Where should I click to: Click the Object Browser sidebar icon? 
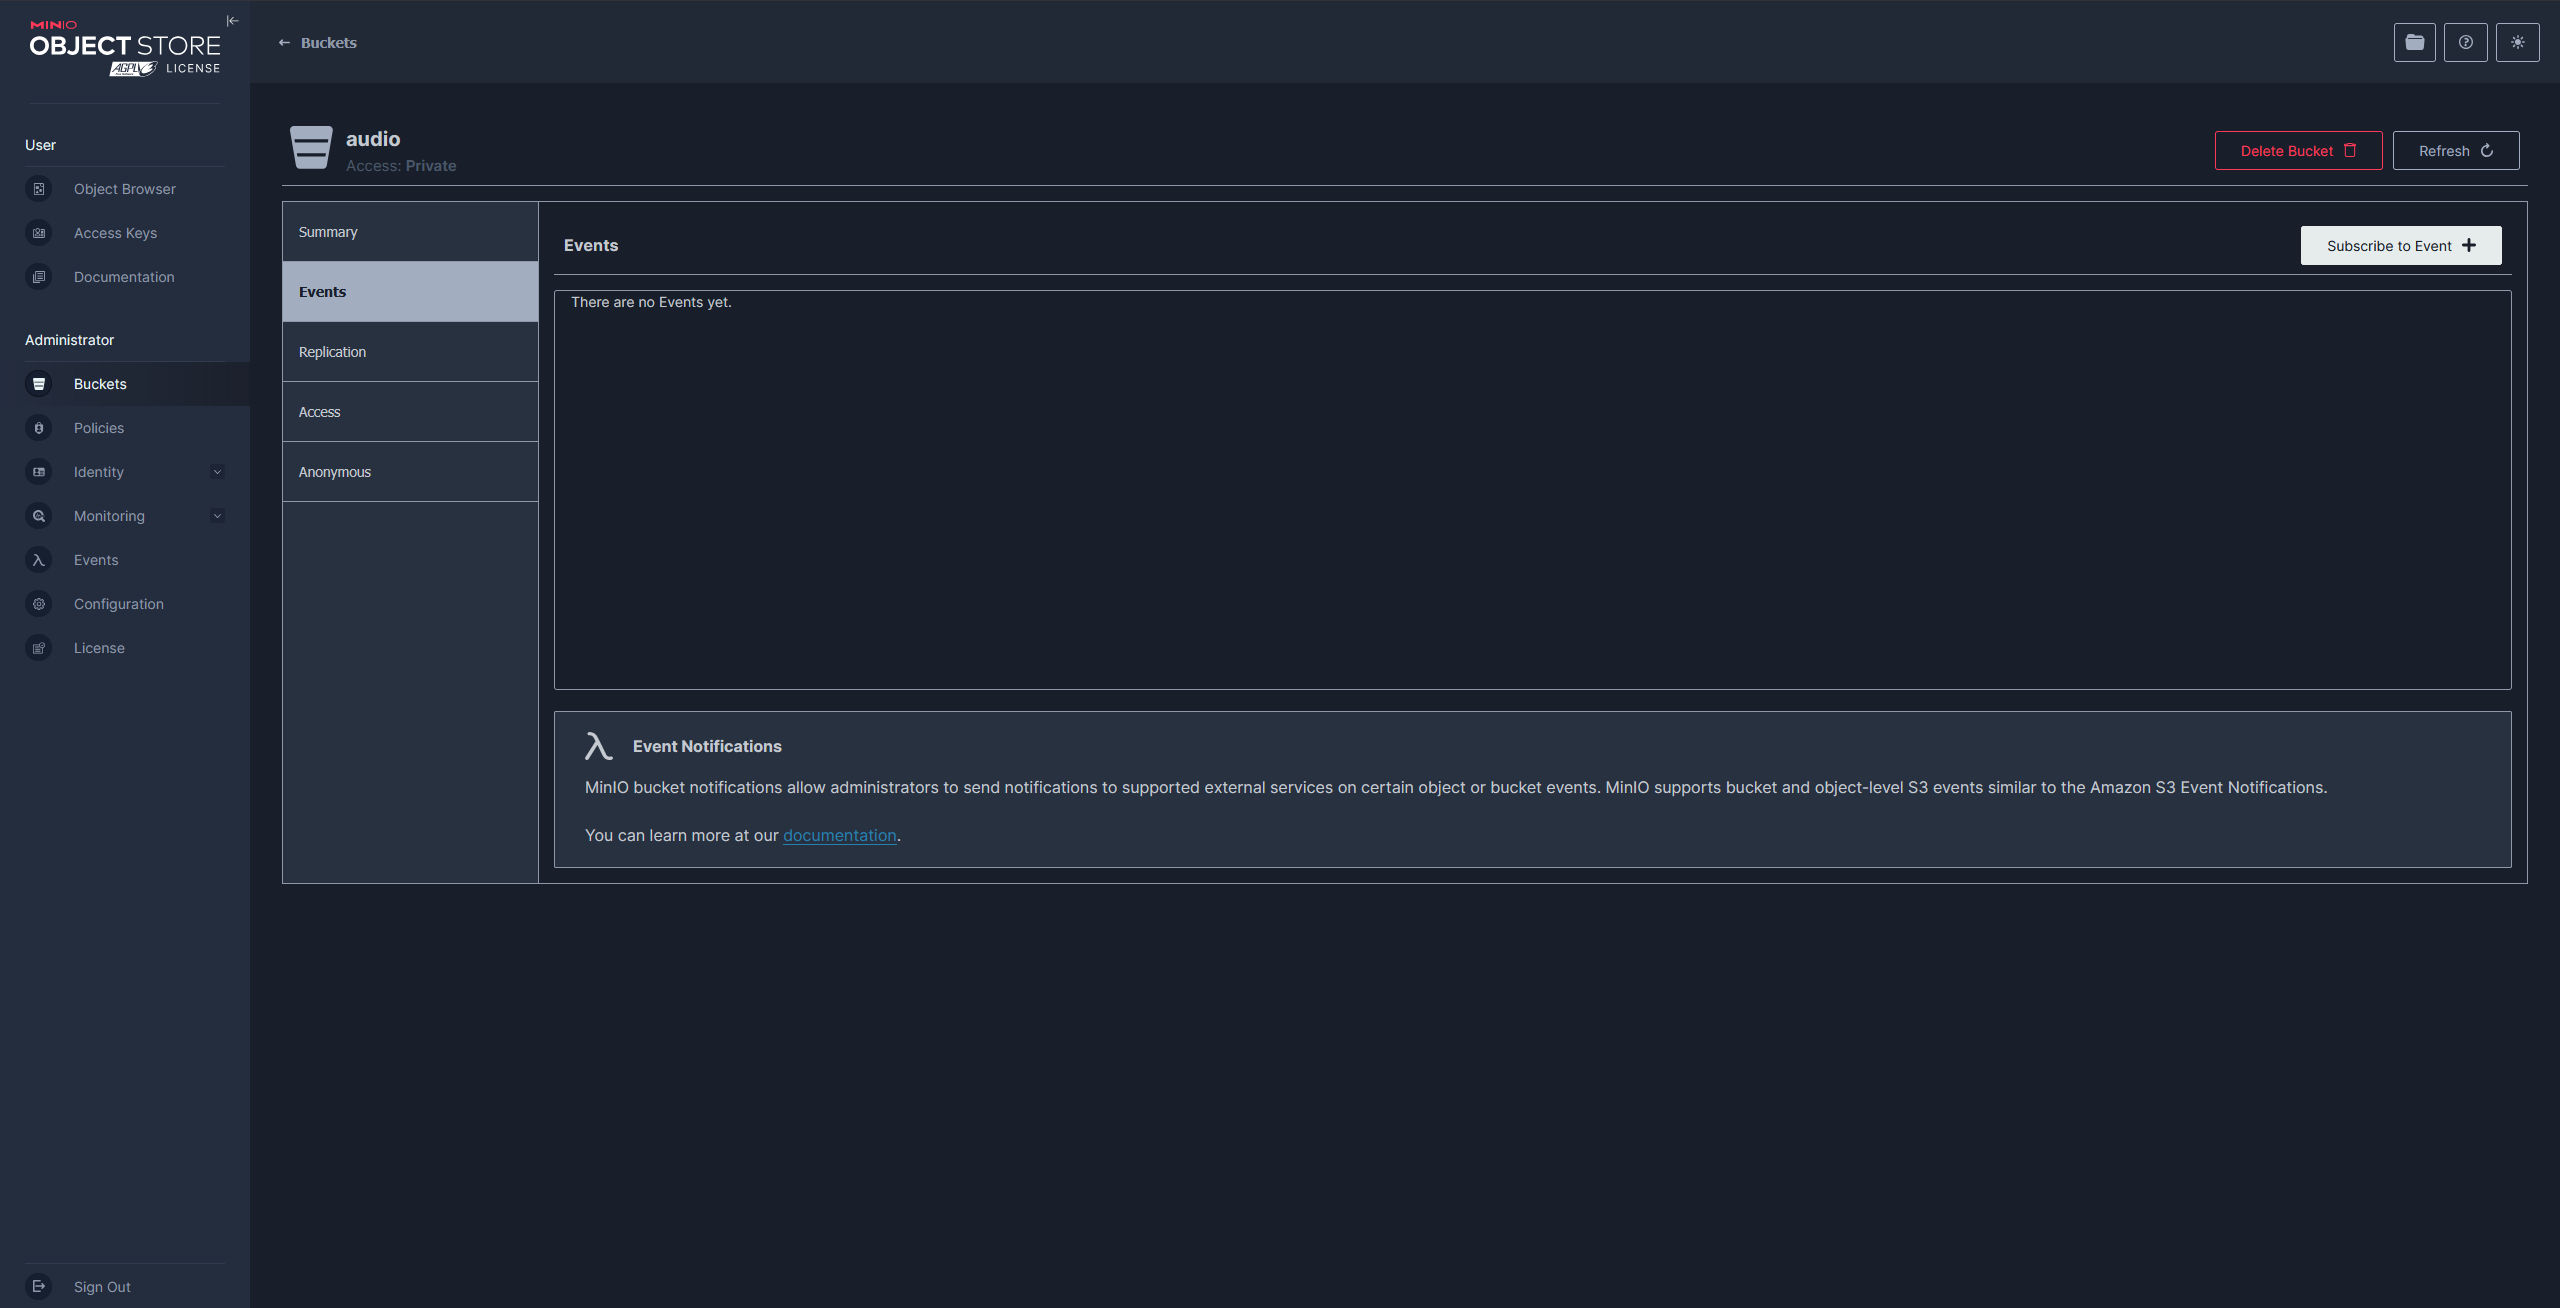point(39,189)
